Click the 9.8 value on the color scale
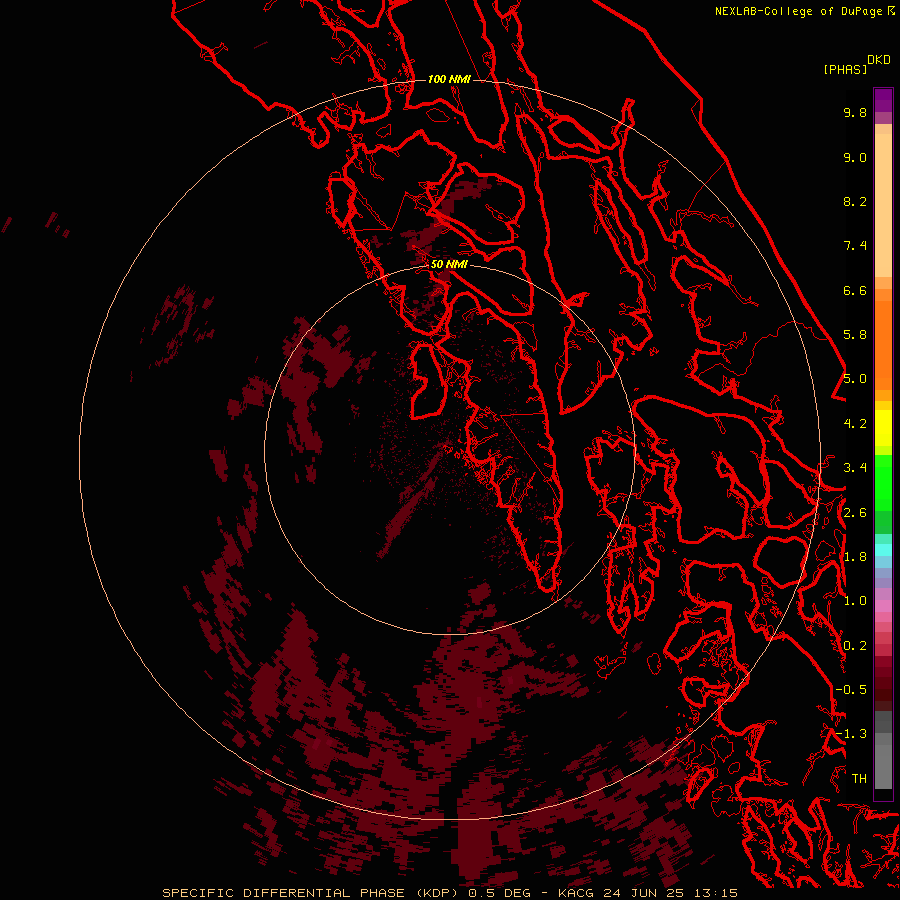The height and width of the screenshot is (900, 900). tap(855, 112)
